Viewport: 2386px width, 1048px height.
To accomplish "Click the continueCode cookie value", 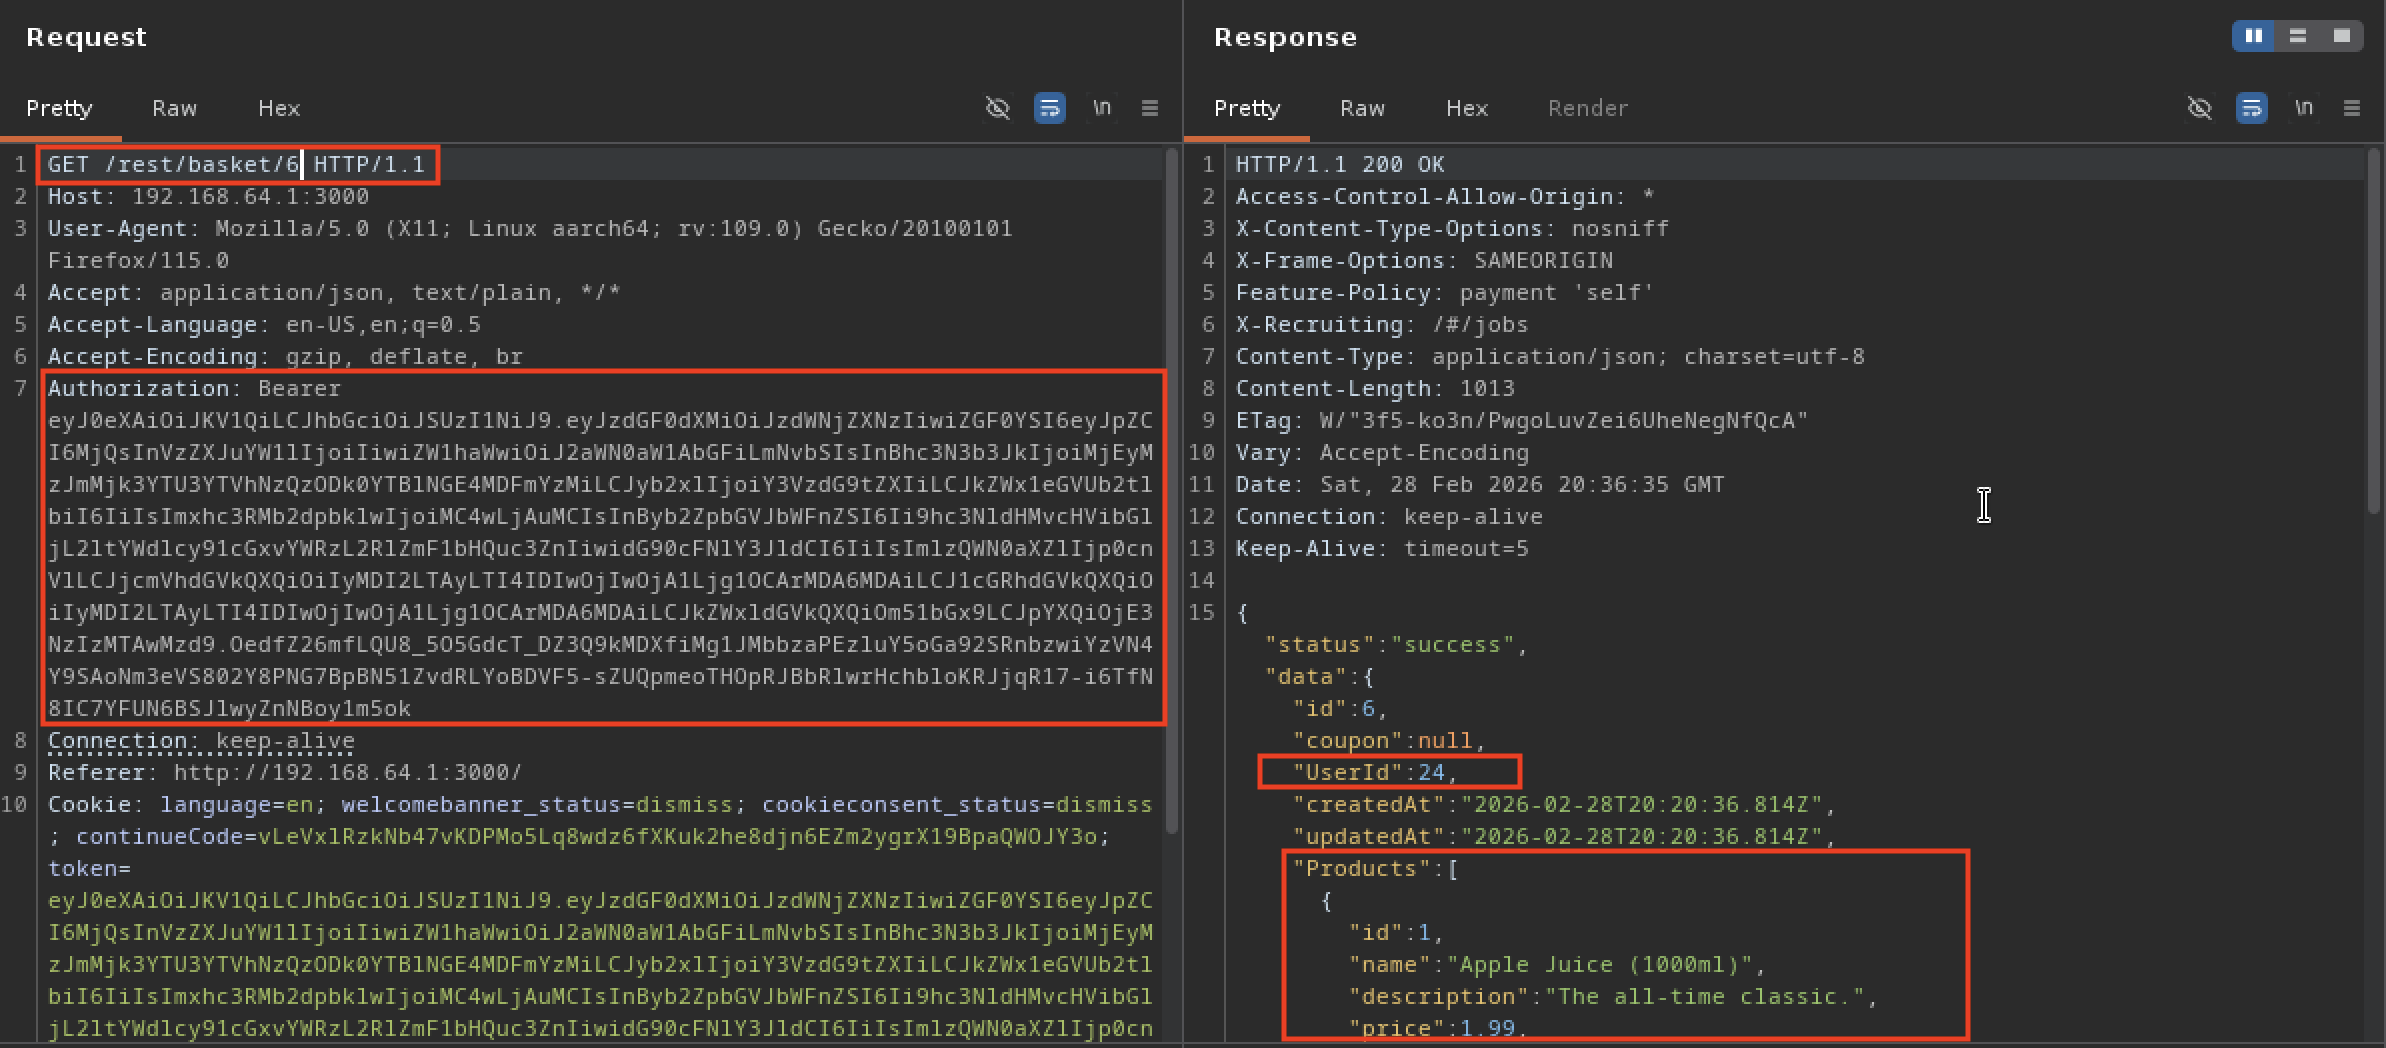I will 678,836.
